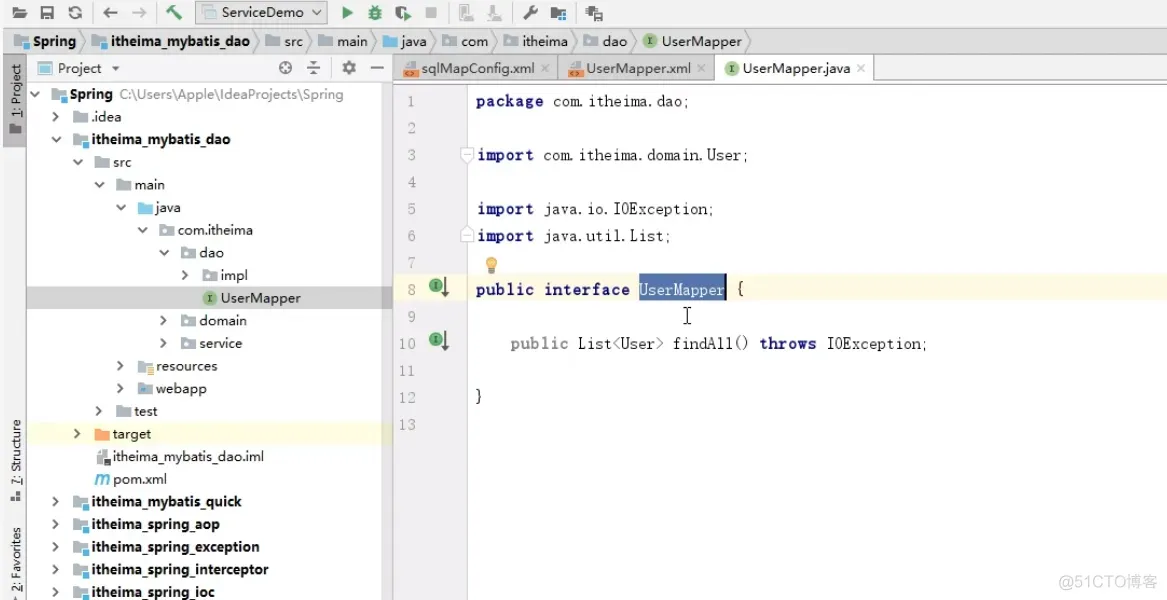Click the com breadcrumb in navigation bar
The width and height of the screenshot is (1167, 600).
(465, 41)
